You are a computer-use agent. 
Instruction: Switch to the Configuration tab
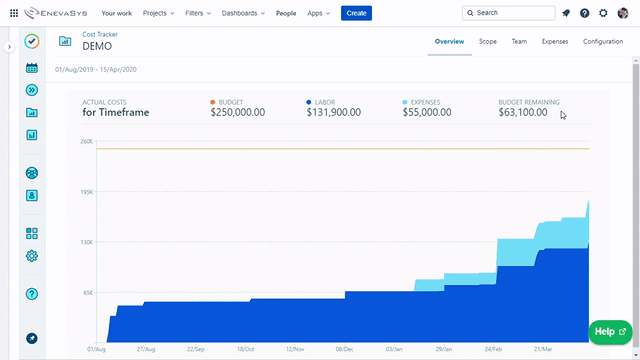tap(603, 42)
